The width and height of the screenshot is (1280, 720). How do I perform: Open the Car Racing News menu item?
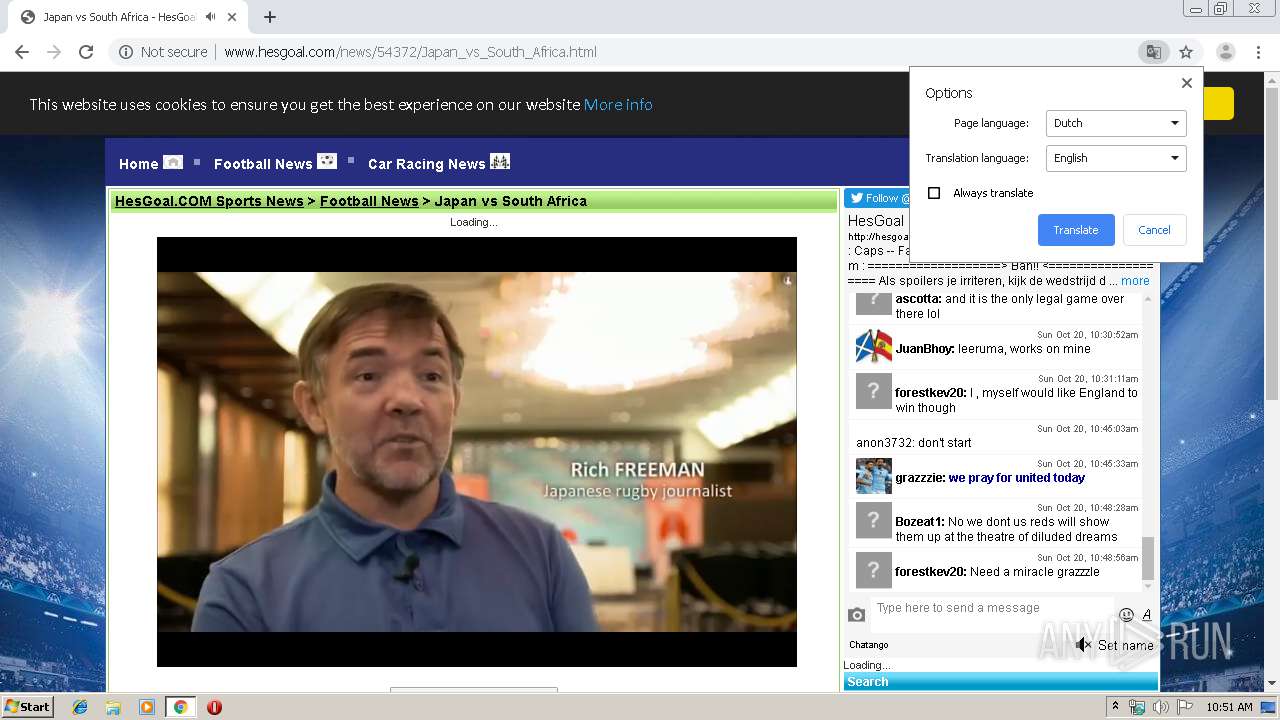pyautogui.click(x=426, y=164)
